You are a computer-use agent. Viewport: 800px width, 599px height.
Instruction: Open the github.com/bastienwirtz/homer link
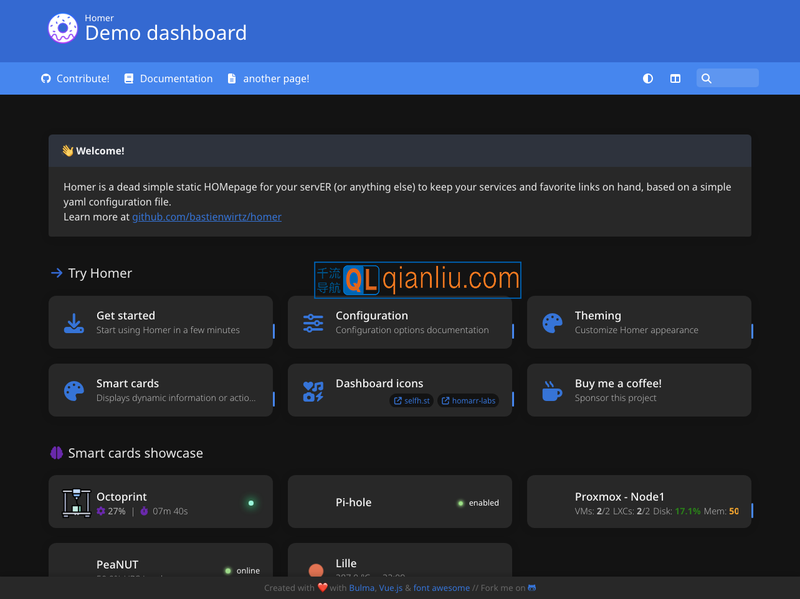coord(207,216)
